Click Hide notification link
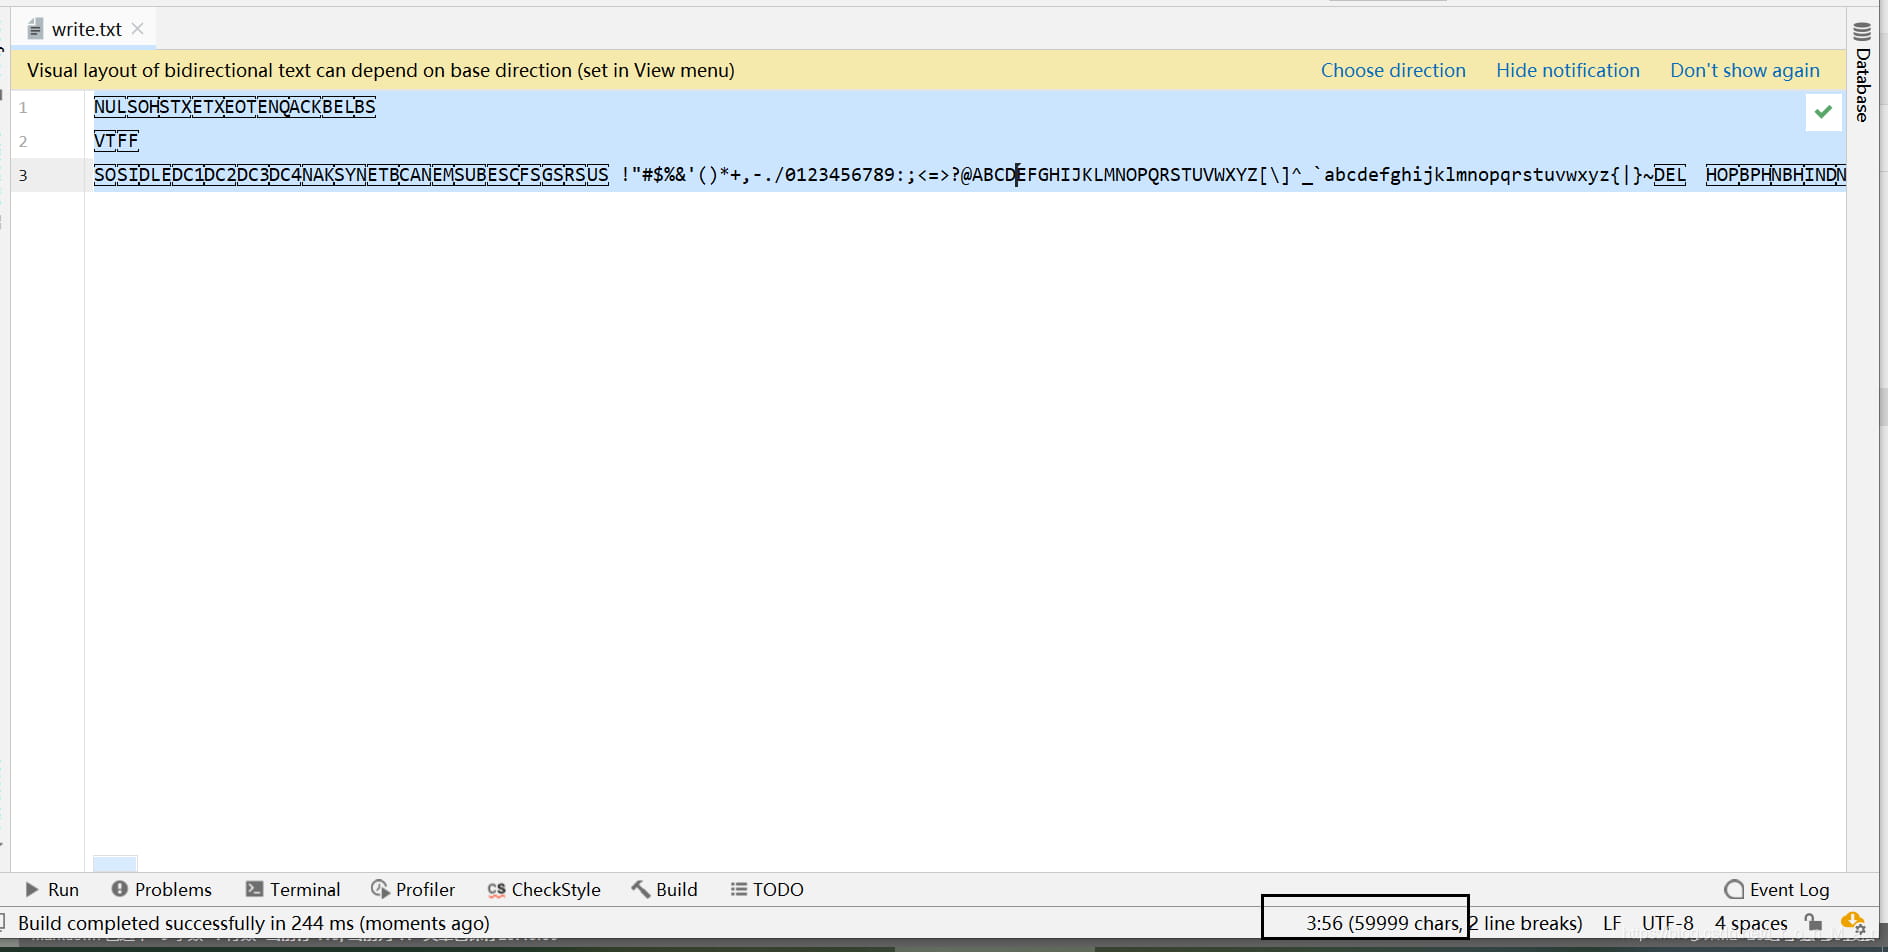The width and height of the screenshot is (1888, 952). point(1567,70)
